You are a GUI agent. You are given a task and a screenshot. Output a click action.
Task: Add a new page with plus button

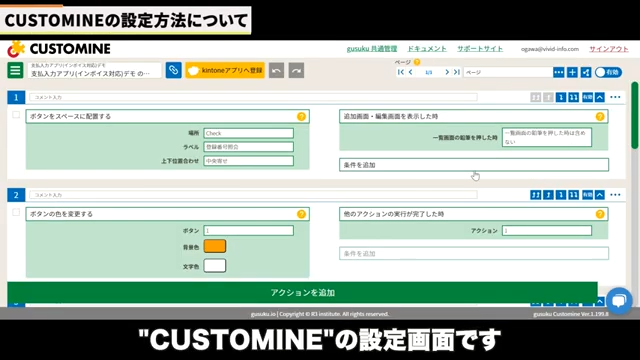[x=572, y=72]
